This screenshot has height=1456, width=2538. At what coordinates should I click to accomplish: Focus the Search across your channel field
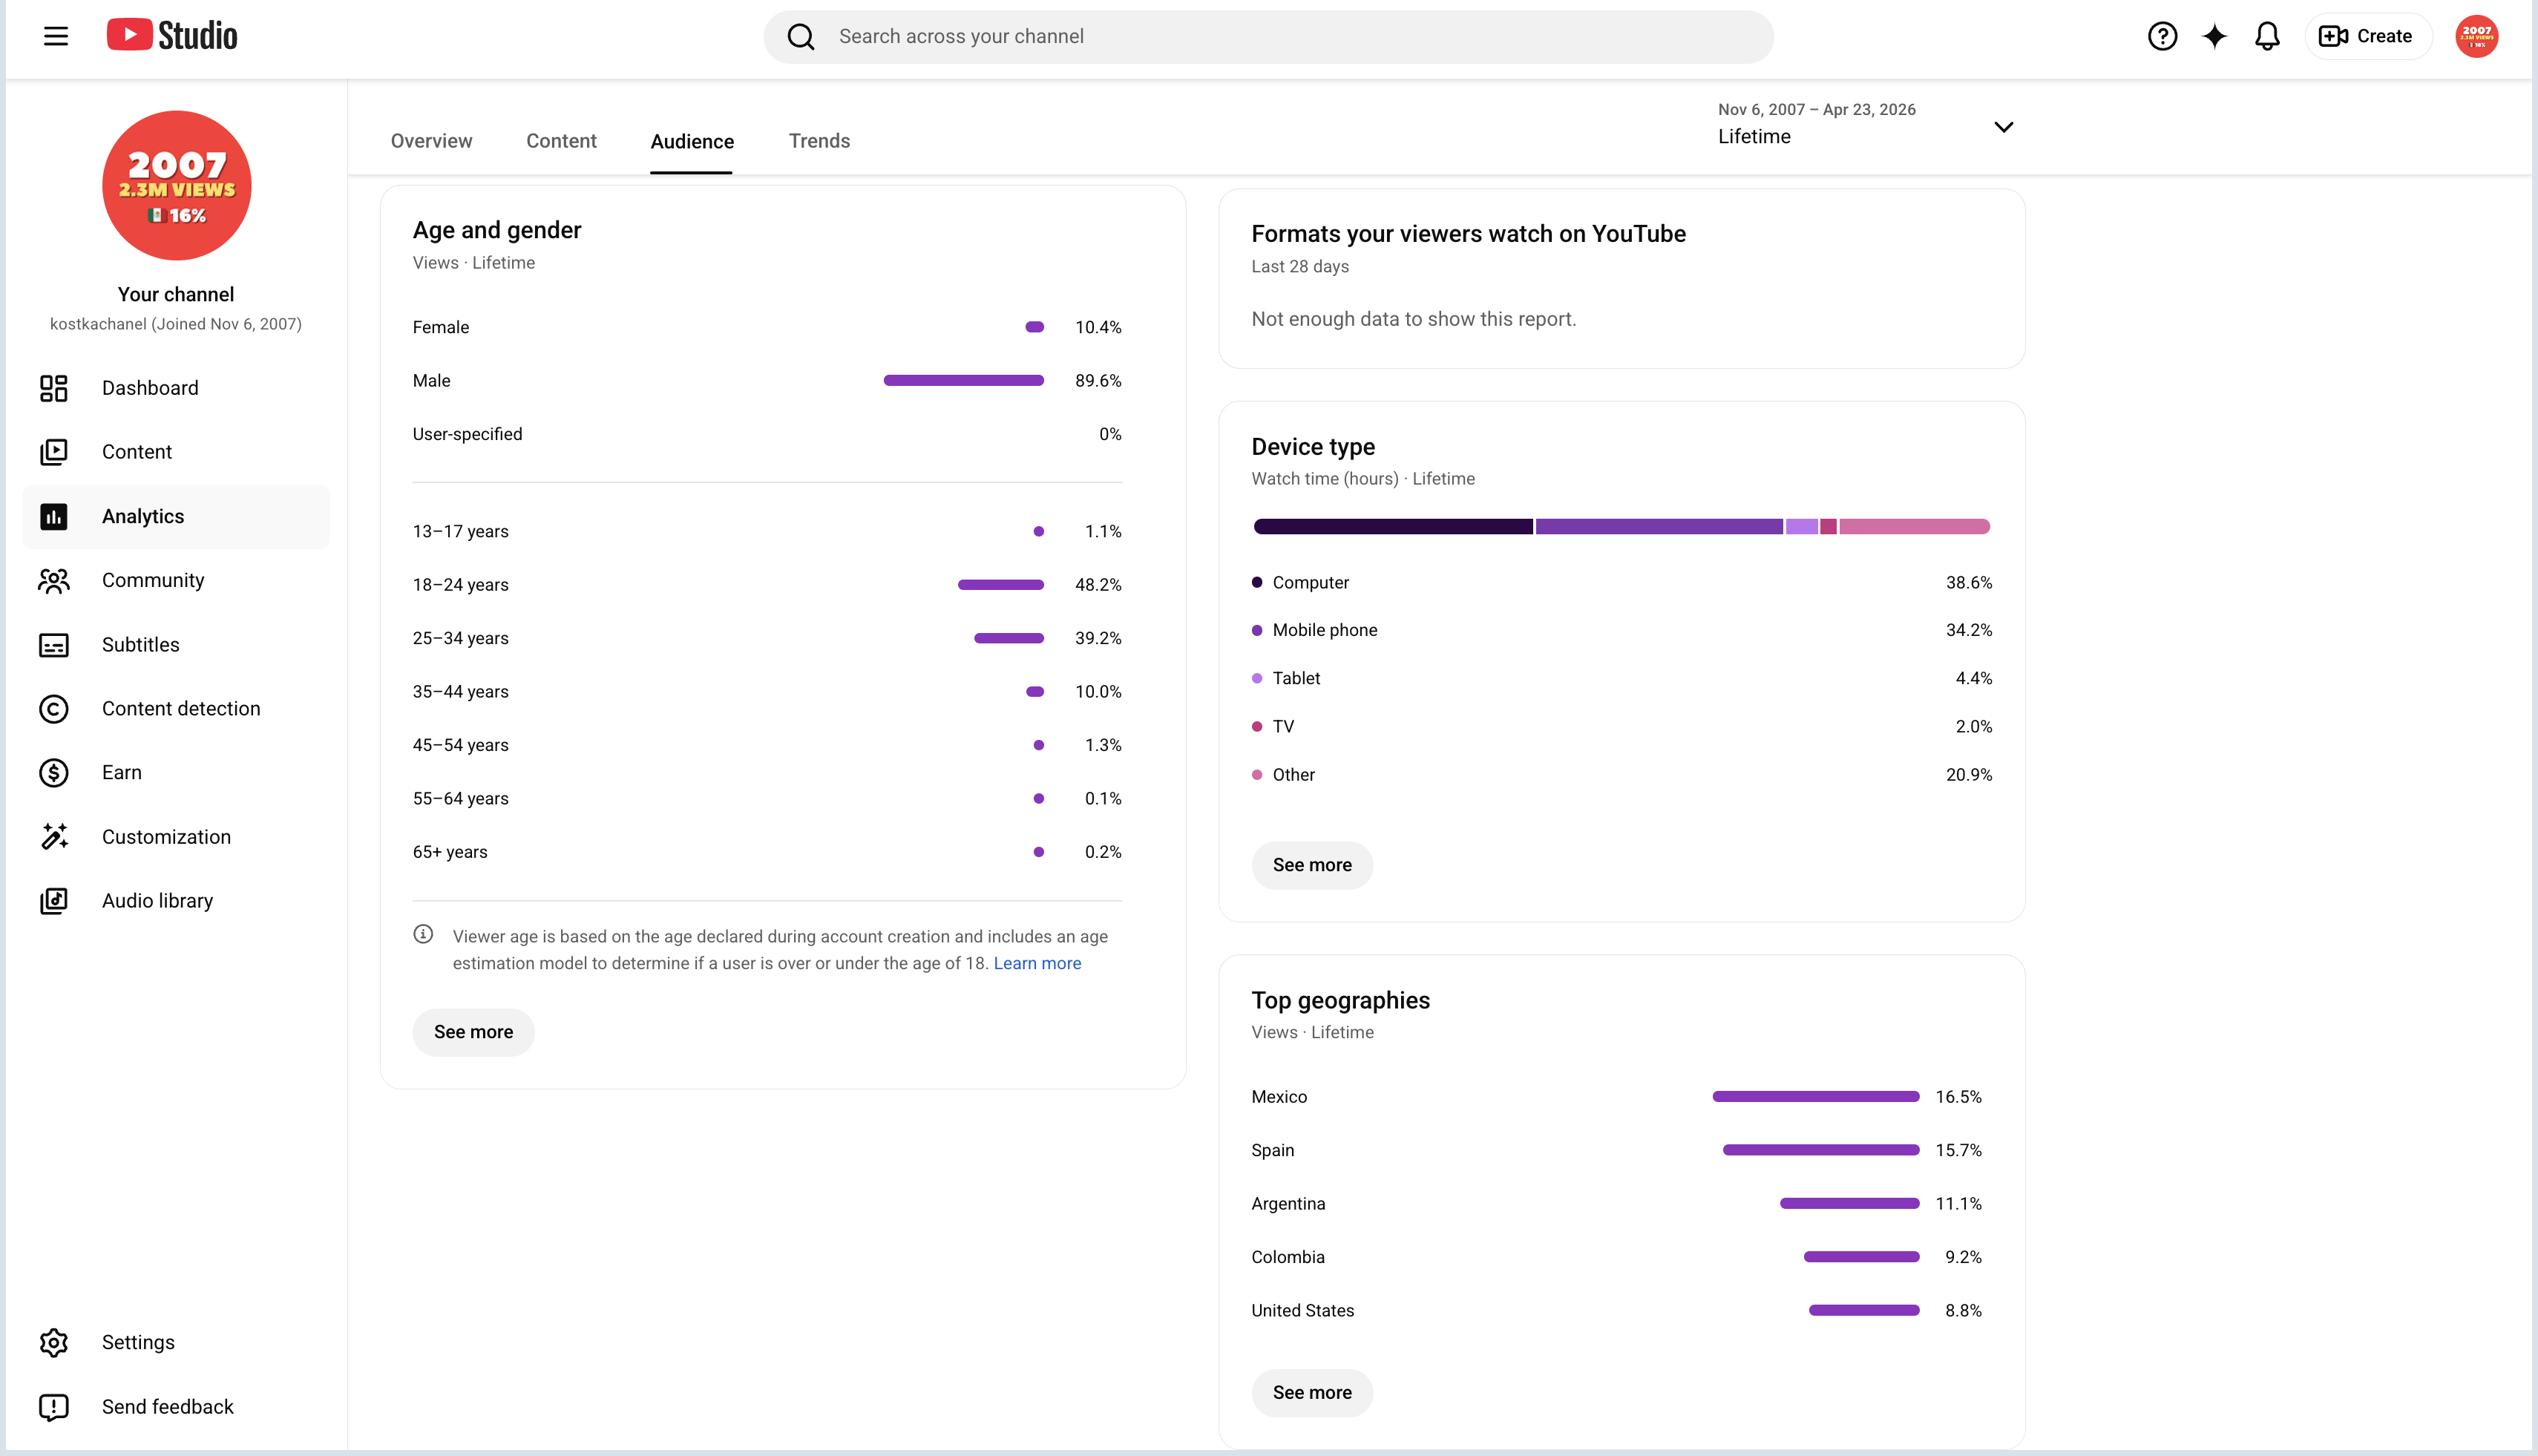[x=1268, y=37]
